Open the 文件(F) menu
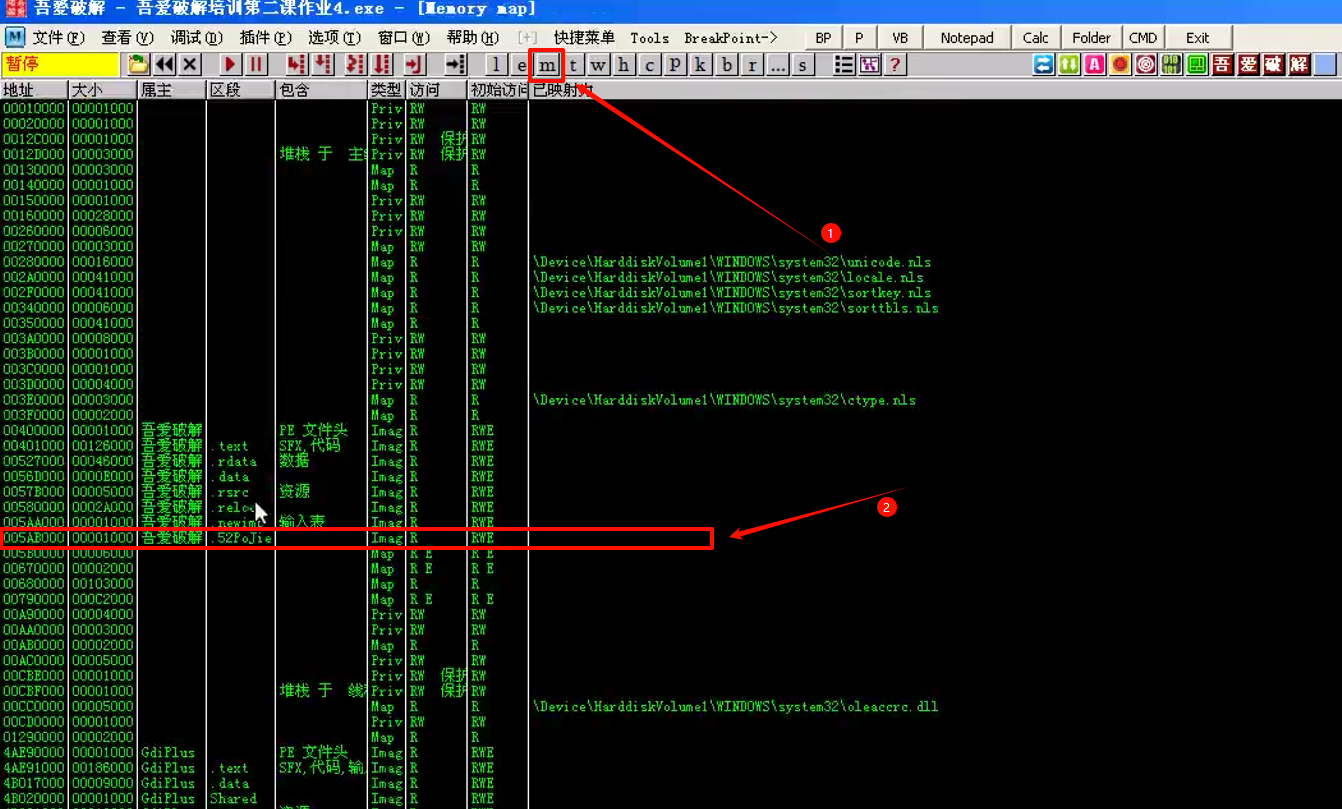 click(x=59, y=38)
